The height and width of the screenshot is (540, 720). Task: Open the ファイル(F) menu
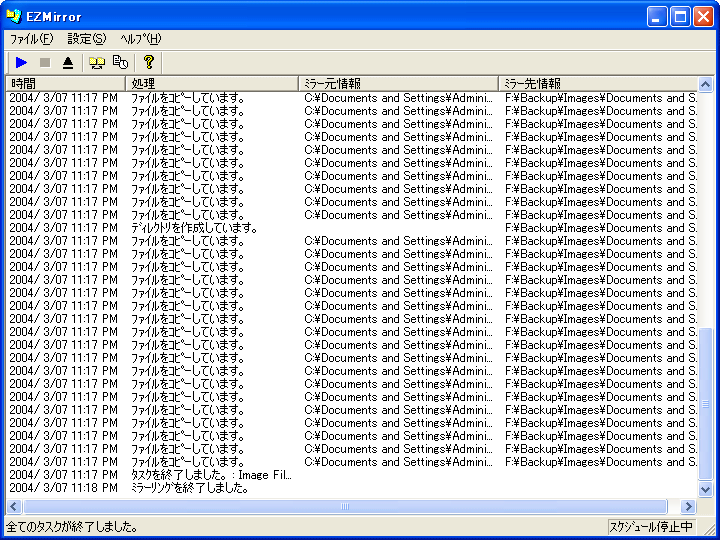click(x=31, y=39)
